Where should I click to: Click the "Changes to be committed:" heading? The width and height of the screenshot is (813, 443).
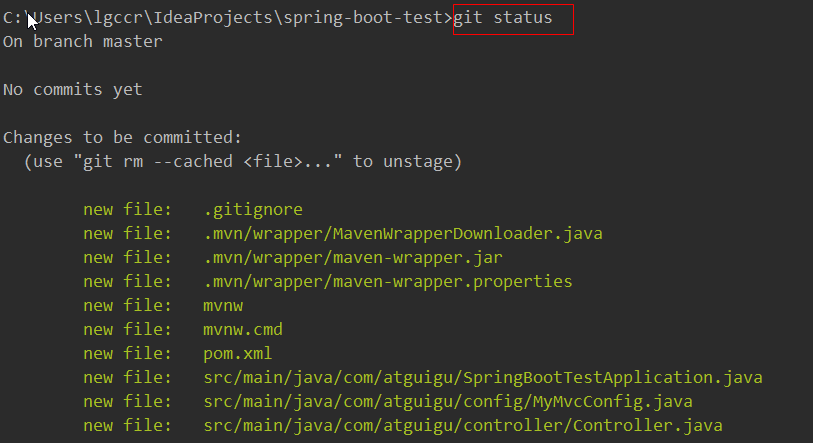[123, 138]
